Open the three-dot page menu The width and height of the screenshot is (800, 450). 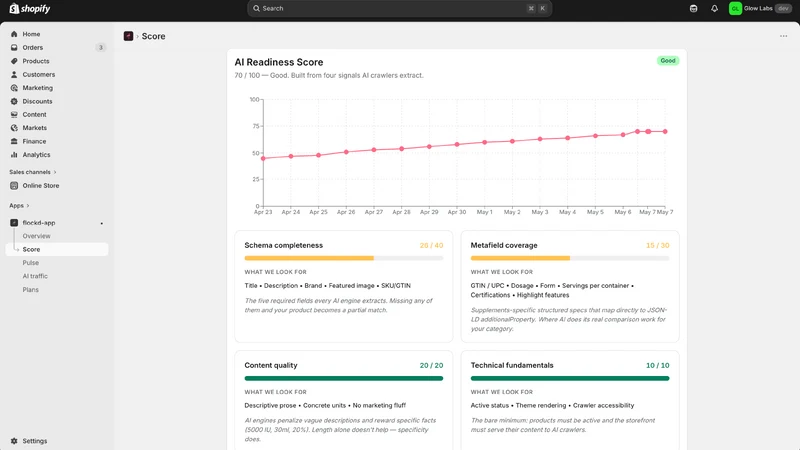[x=783, y=36]
